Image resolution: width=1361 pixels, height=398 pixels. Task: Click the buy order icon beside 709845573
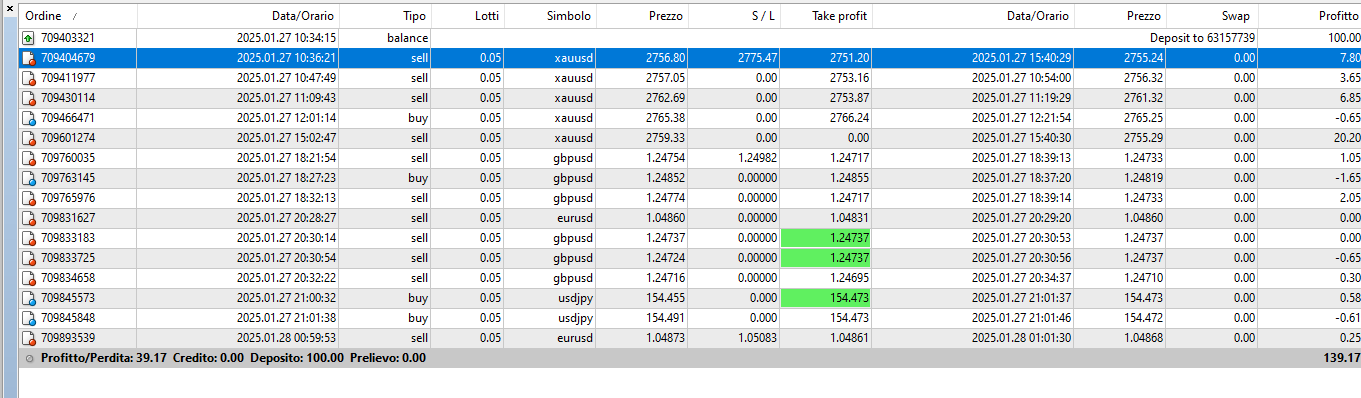tap(29, 298)
